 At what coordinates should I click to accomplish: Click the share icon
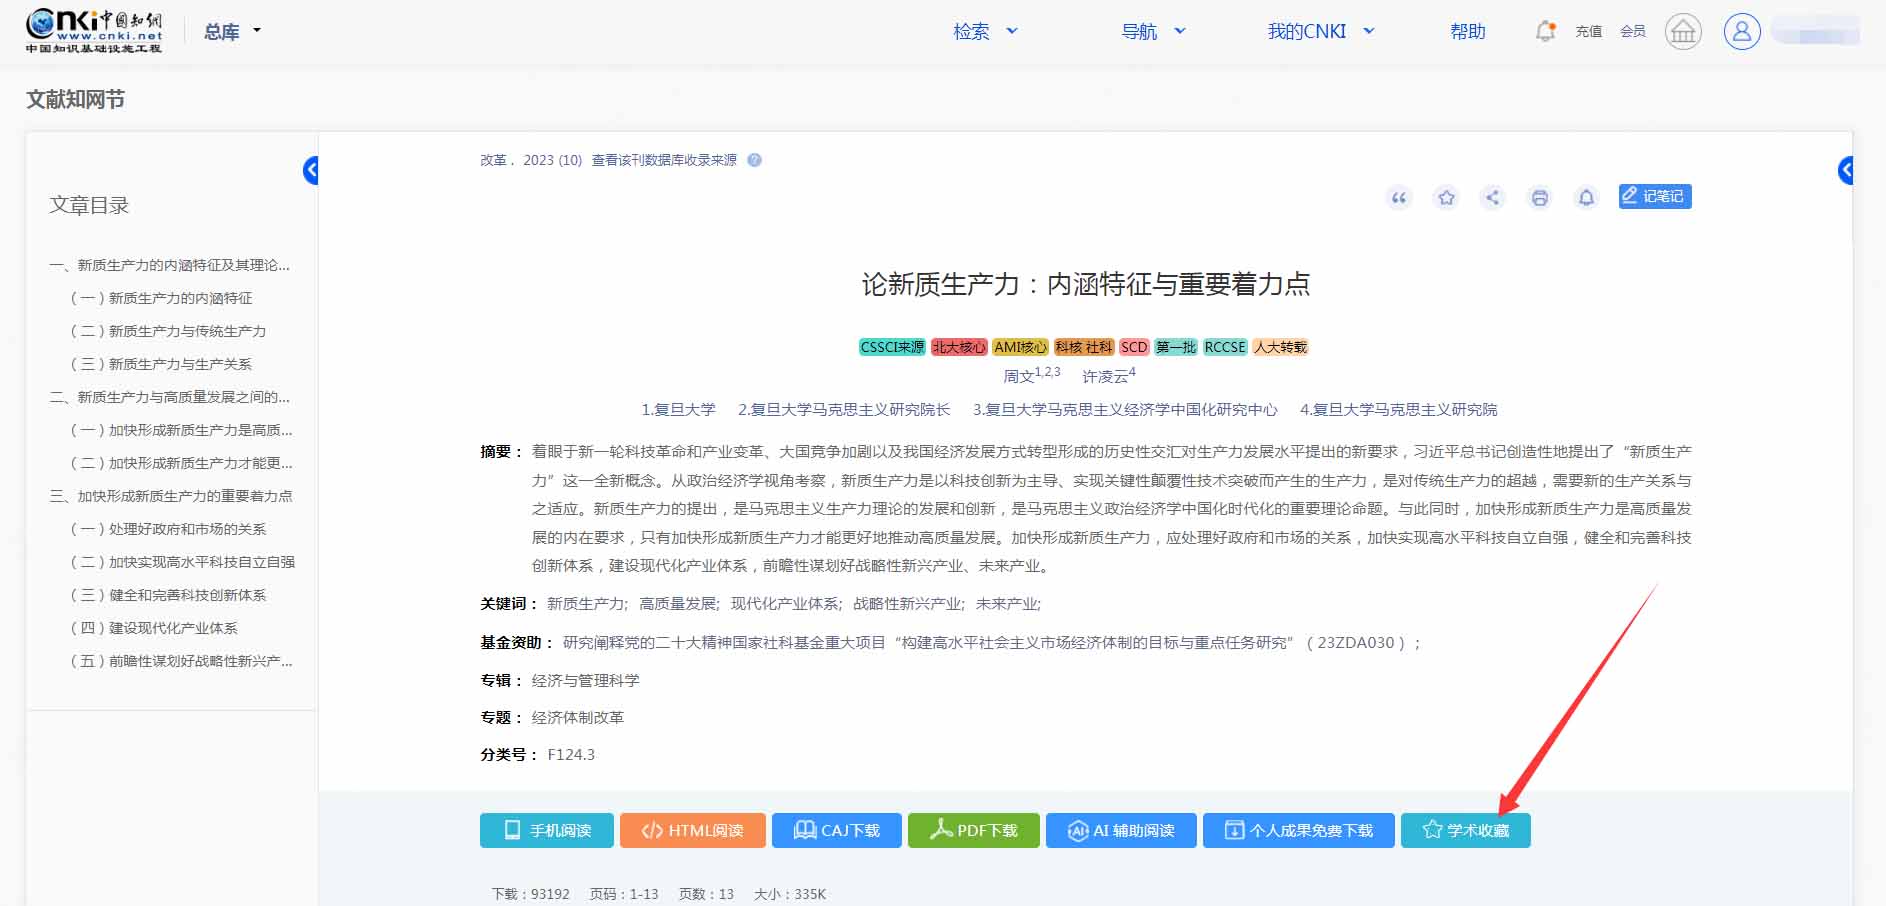click(1492, 197)
